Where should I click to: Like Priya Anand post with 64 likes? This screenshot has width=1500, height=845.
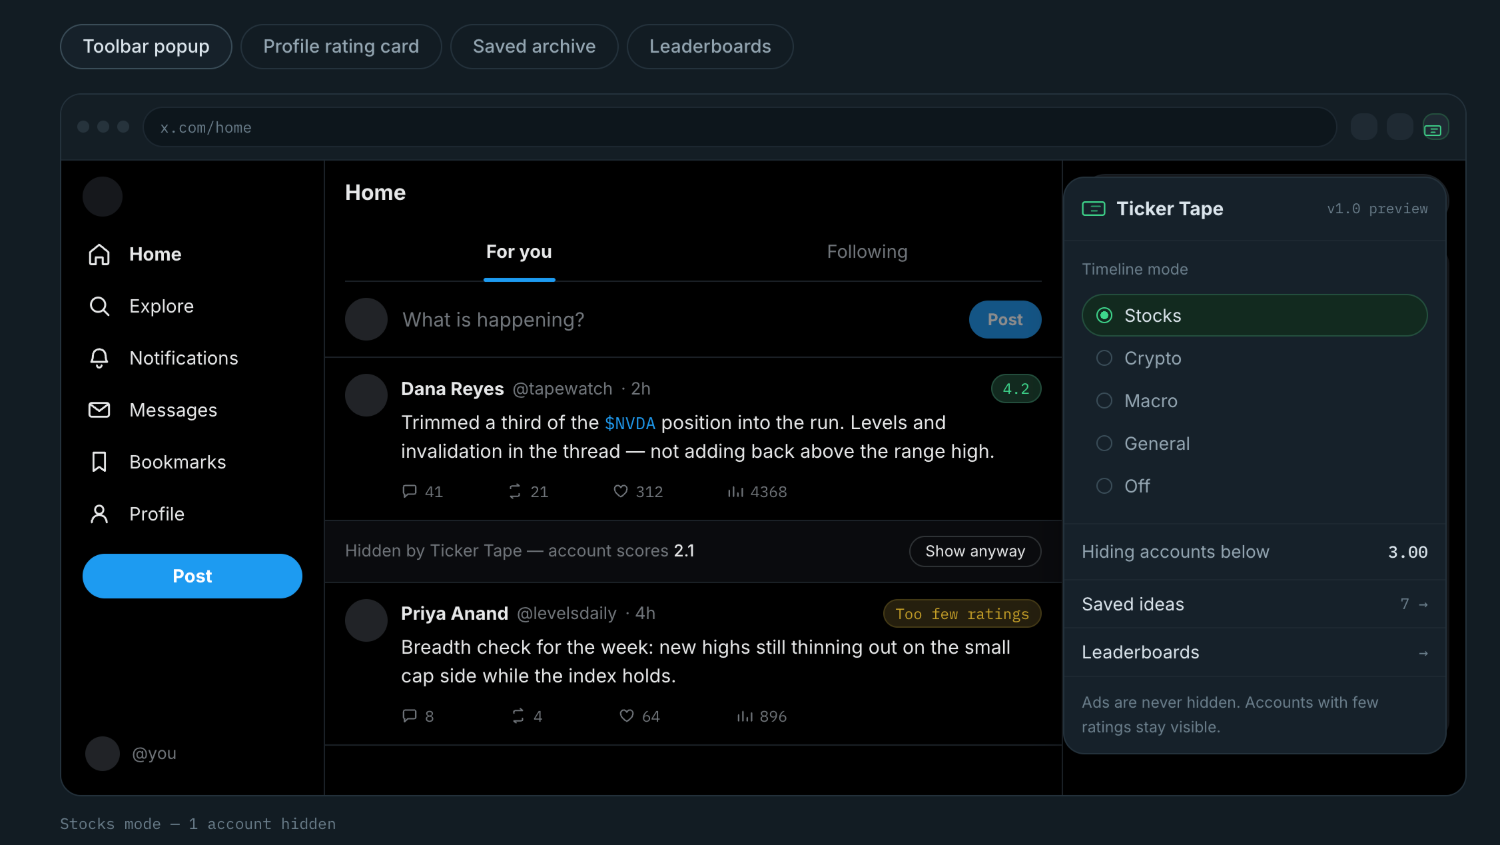click(639, 716)
